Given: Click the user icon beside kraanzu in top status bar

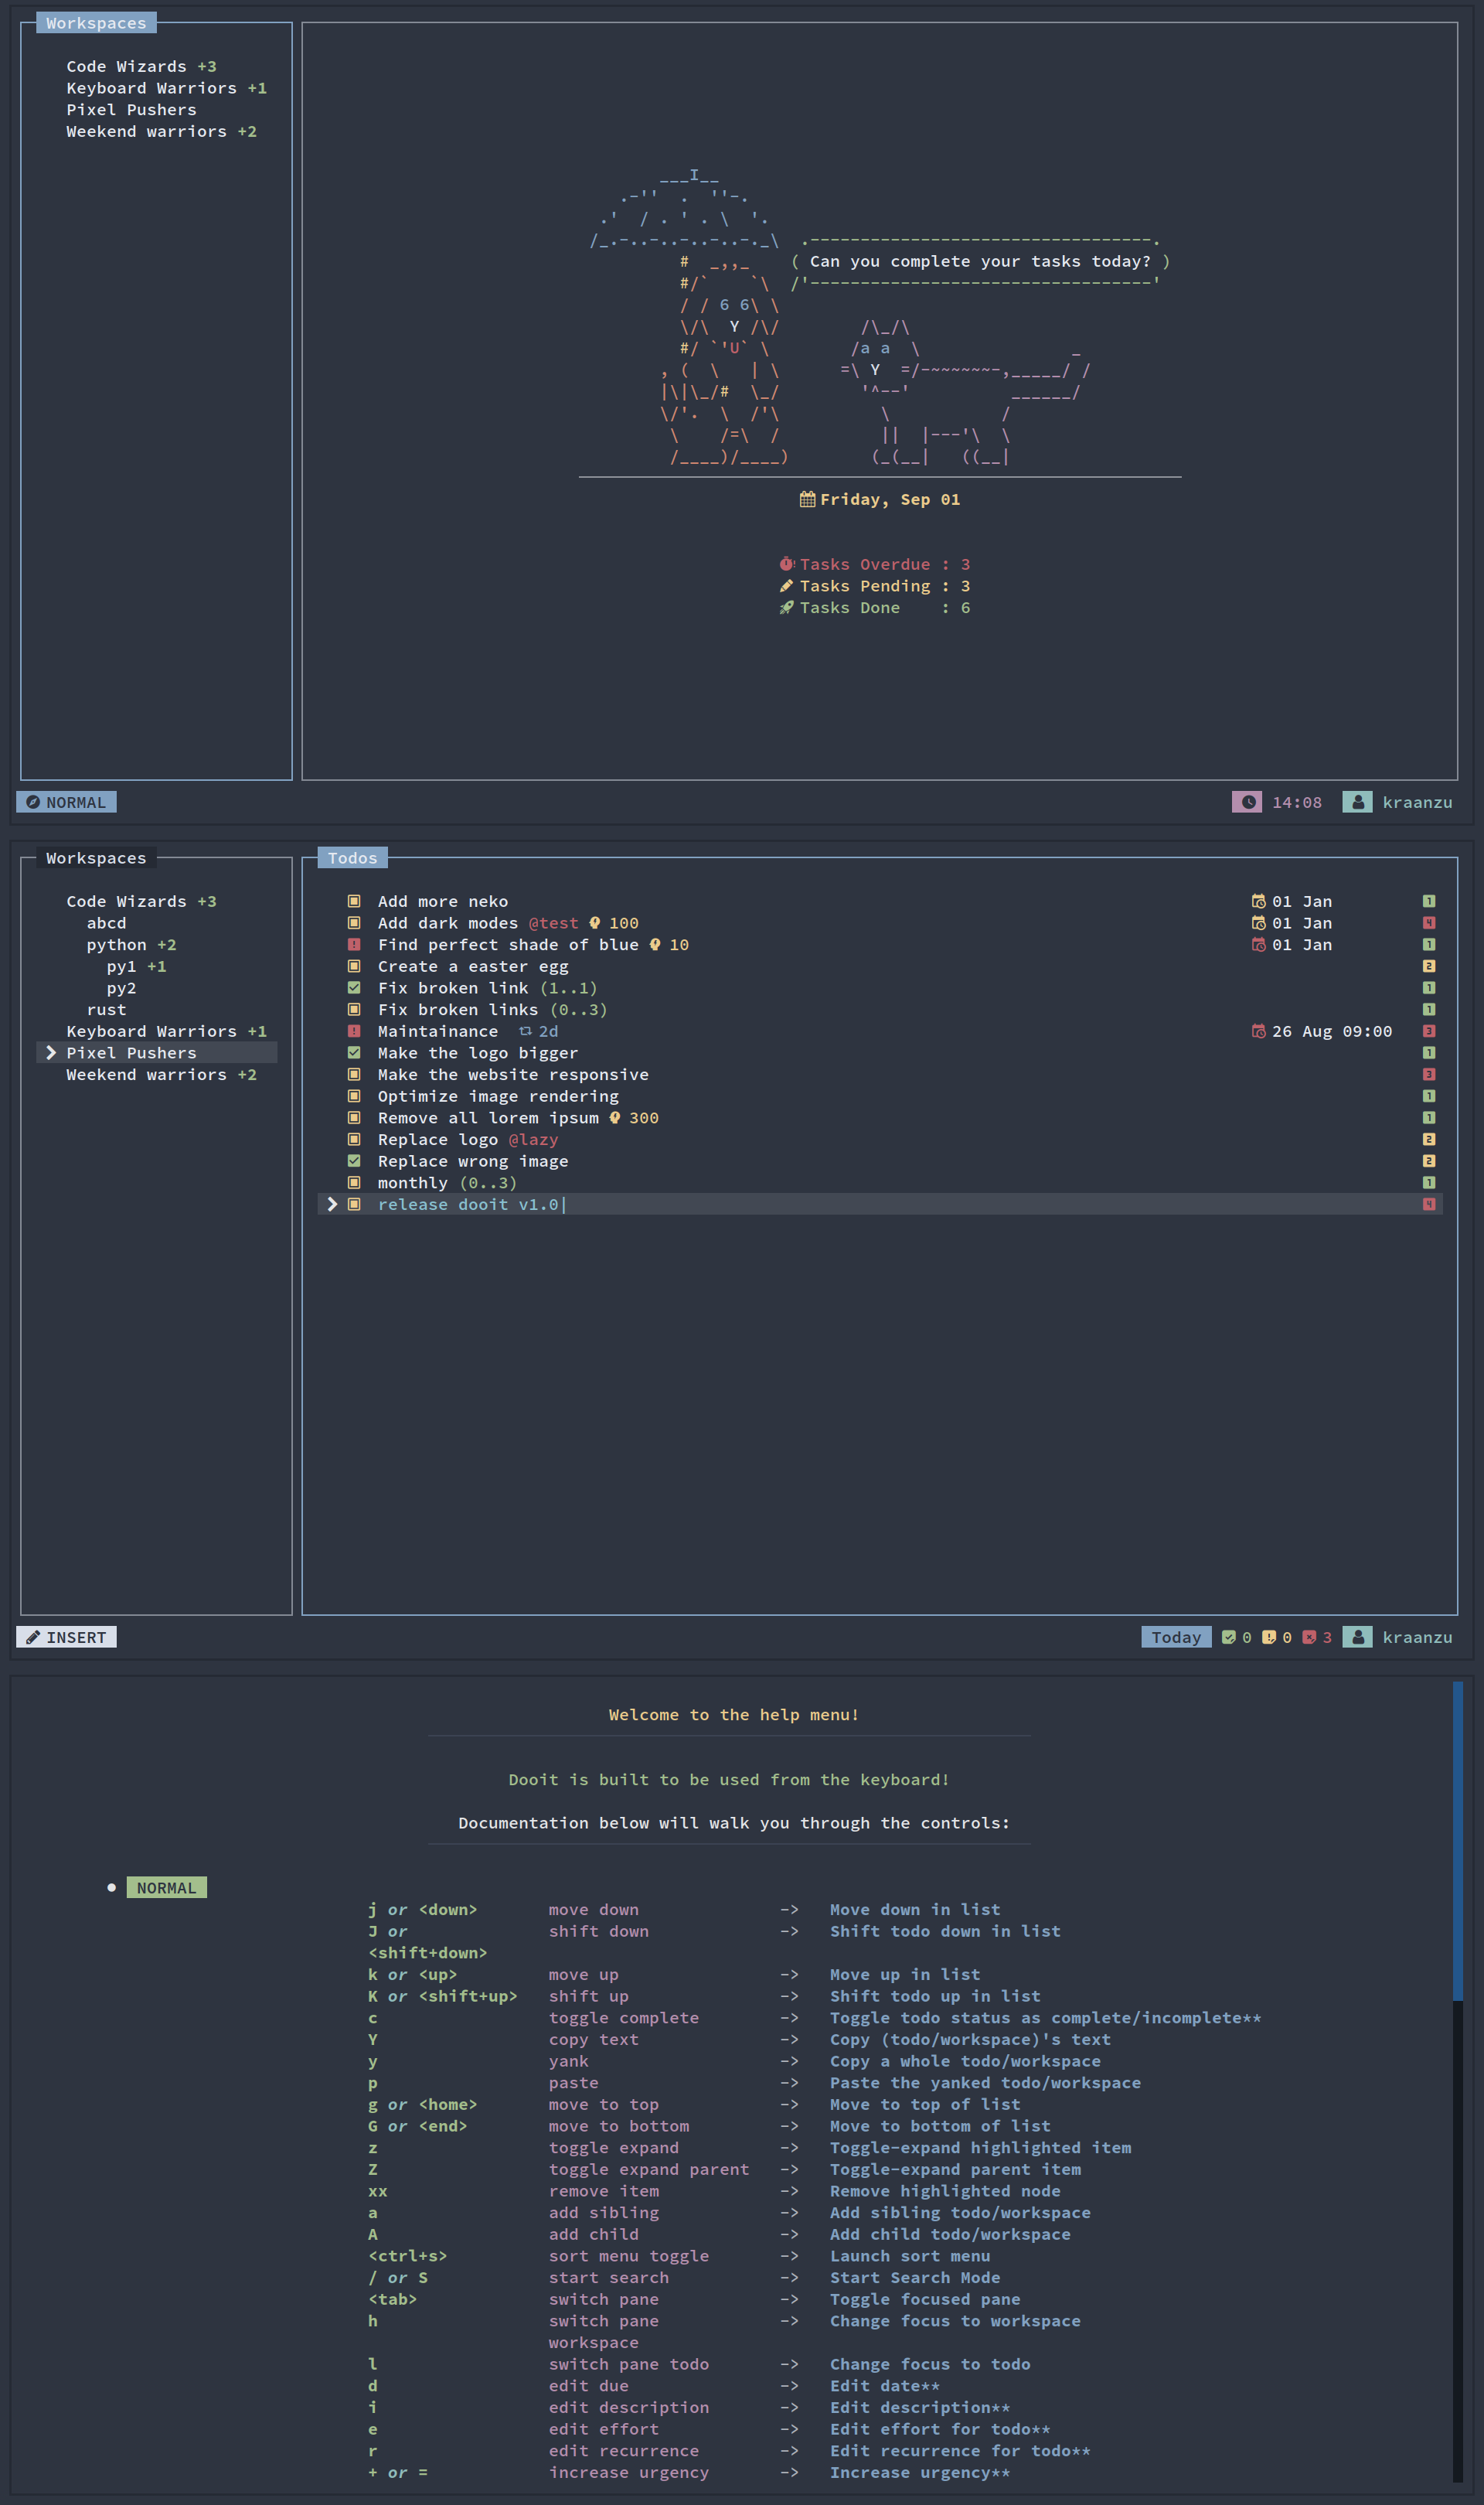Looking at the screenshot, I should [x=1357, y=802].
